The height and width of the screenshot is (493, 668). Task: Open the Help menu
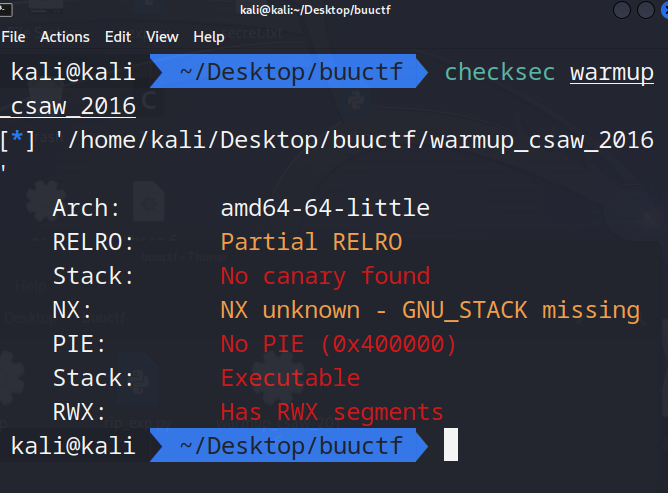(x=209, y=36)
